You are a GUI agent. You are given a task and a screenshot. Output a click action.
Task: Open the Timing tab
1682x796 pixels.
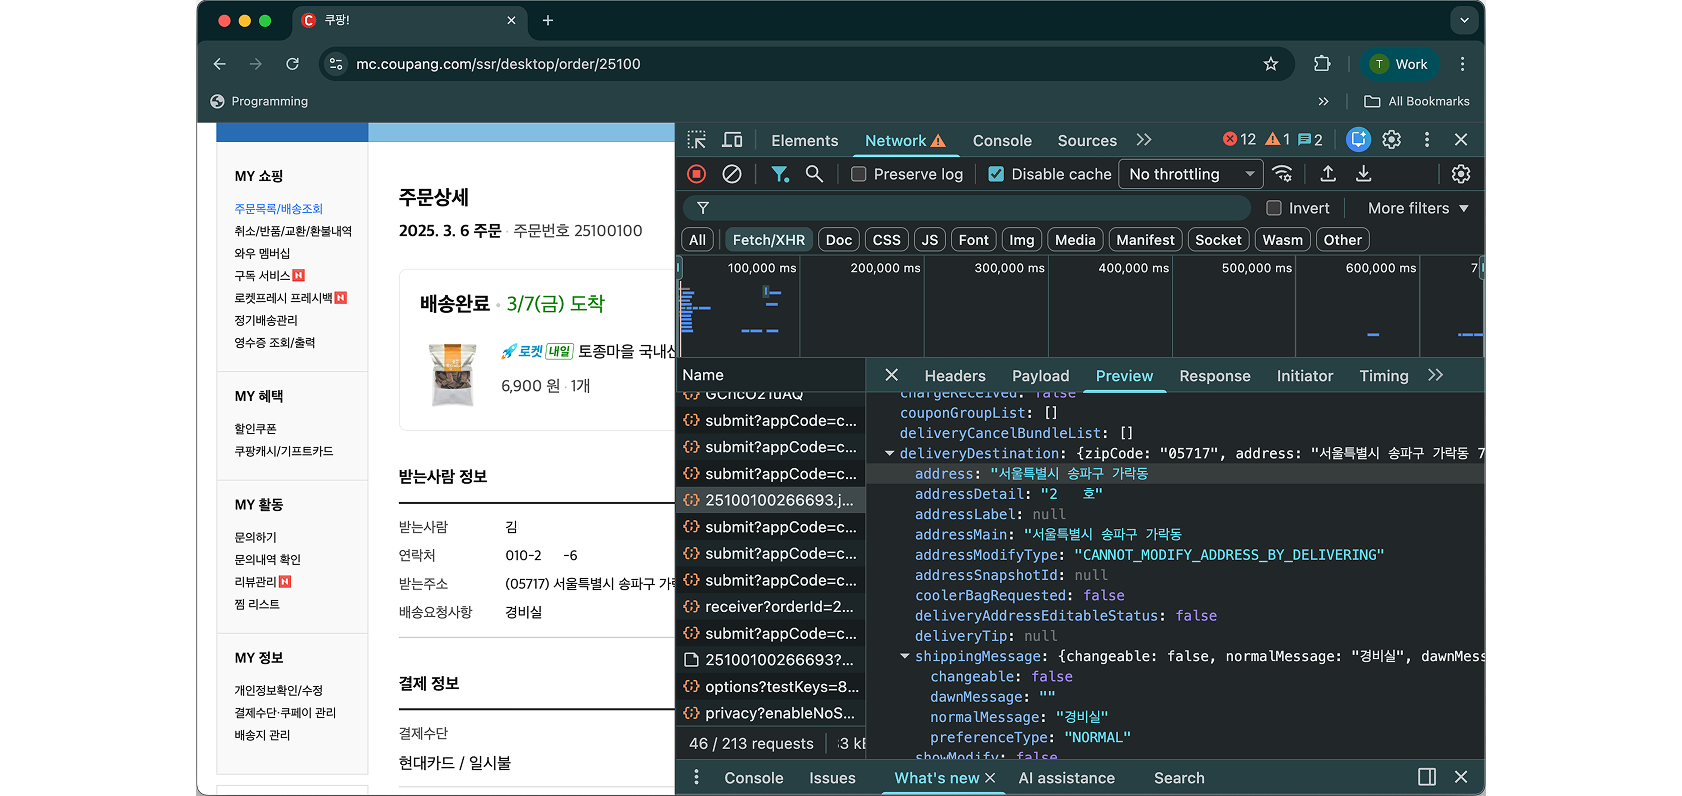(x=1384, y=376)
